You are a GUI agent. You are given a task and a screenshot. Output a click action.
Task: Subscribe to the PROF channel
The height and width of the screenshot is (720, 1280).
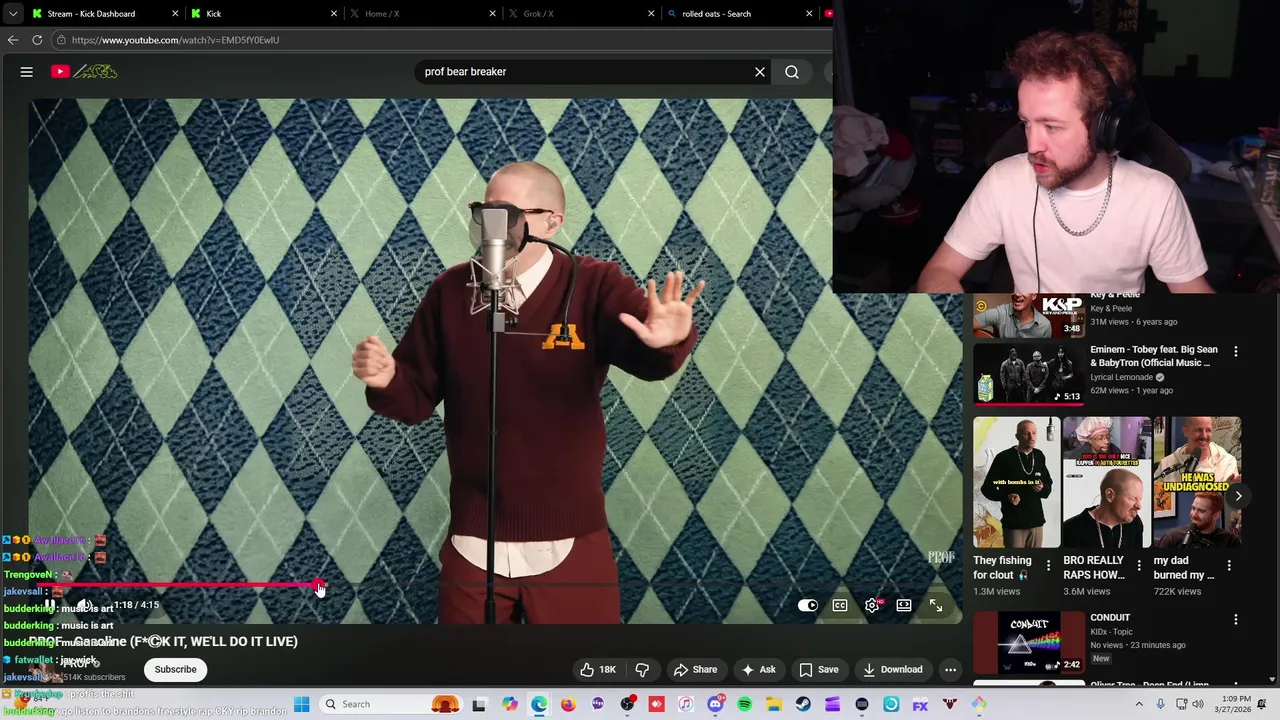(175, 670)
